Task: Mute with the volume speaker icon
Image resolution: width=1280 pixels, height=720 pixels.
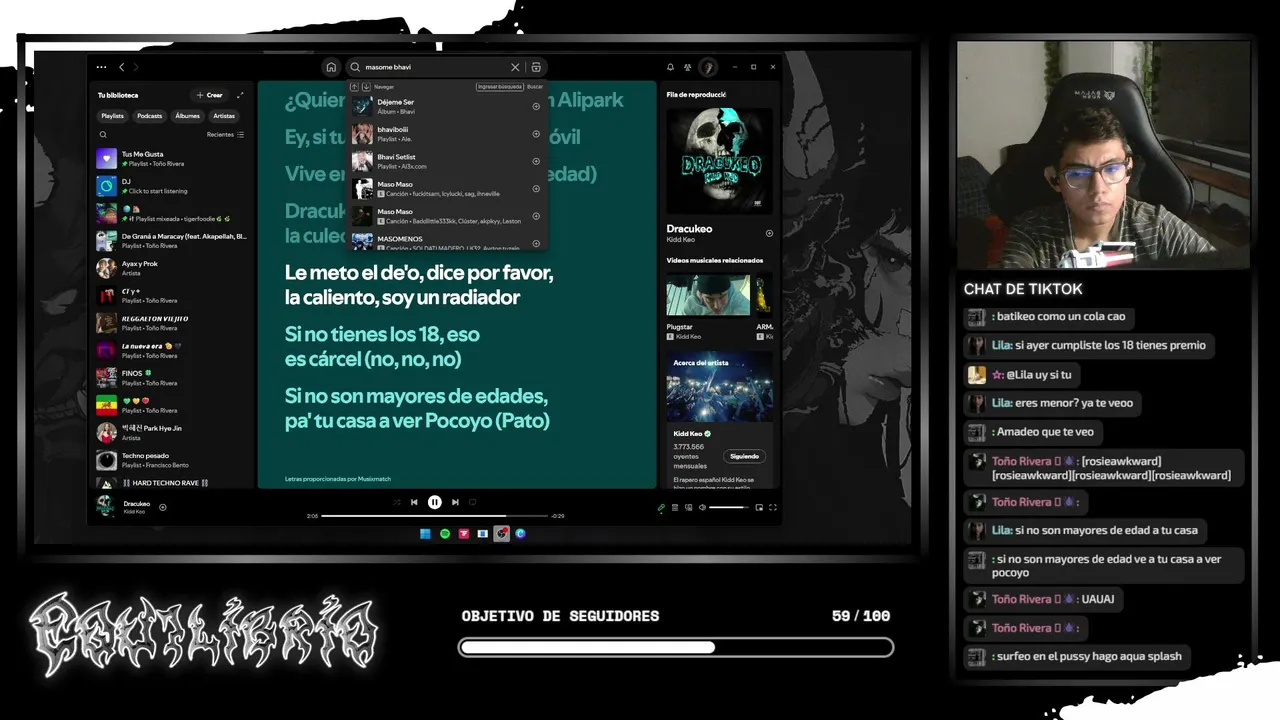Action: (702, 507)
